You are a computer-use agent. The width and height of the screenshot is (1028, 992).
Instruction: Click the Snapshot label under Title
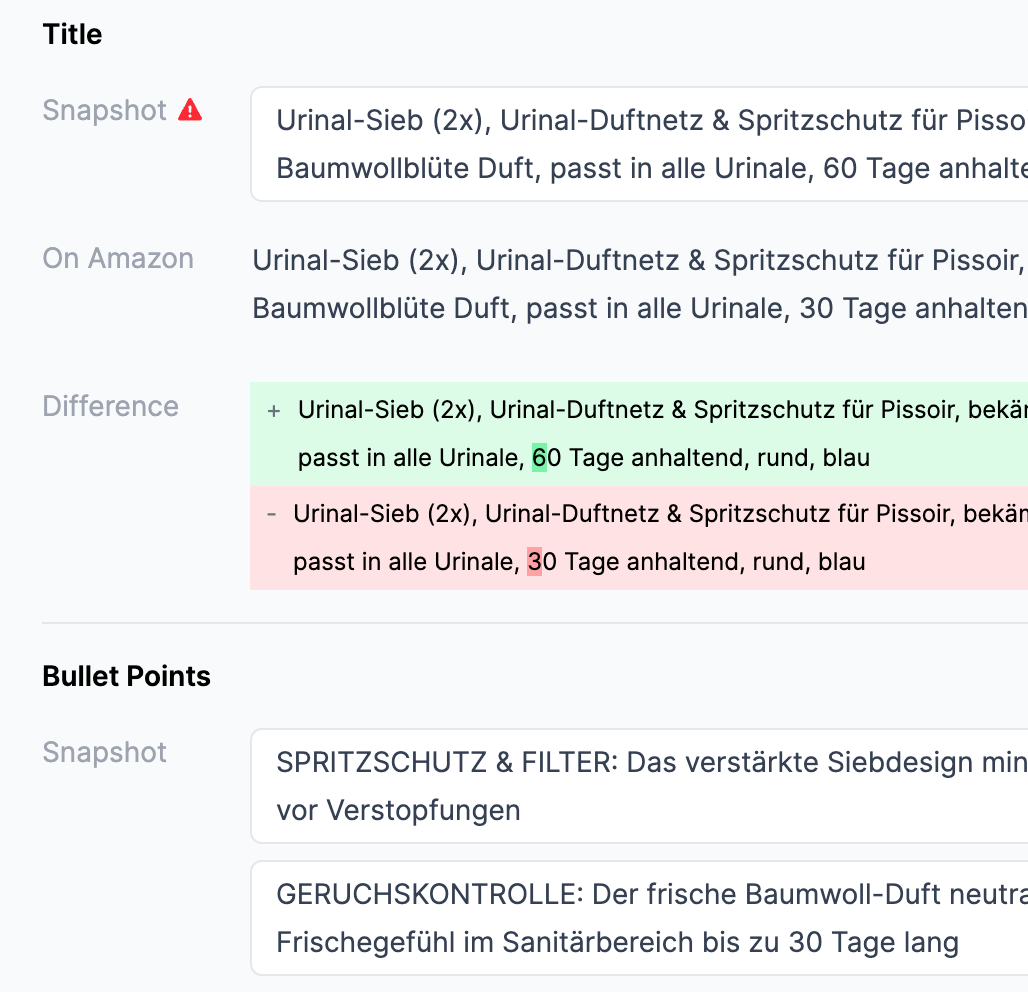(x=104, y=111)
